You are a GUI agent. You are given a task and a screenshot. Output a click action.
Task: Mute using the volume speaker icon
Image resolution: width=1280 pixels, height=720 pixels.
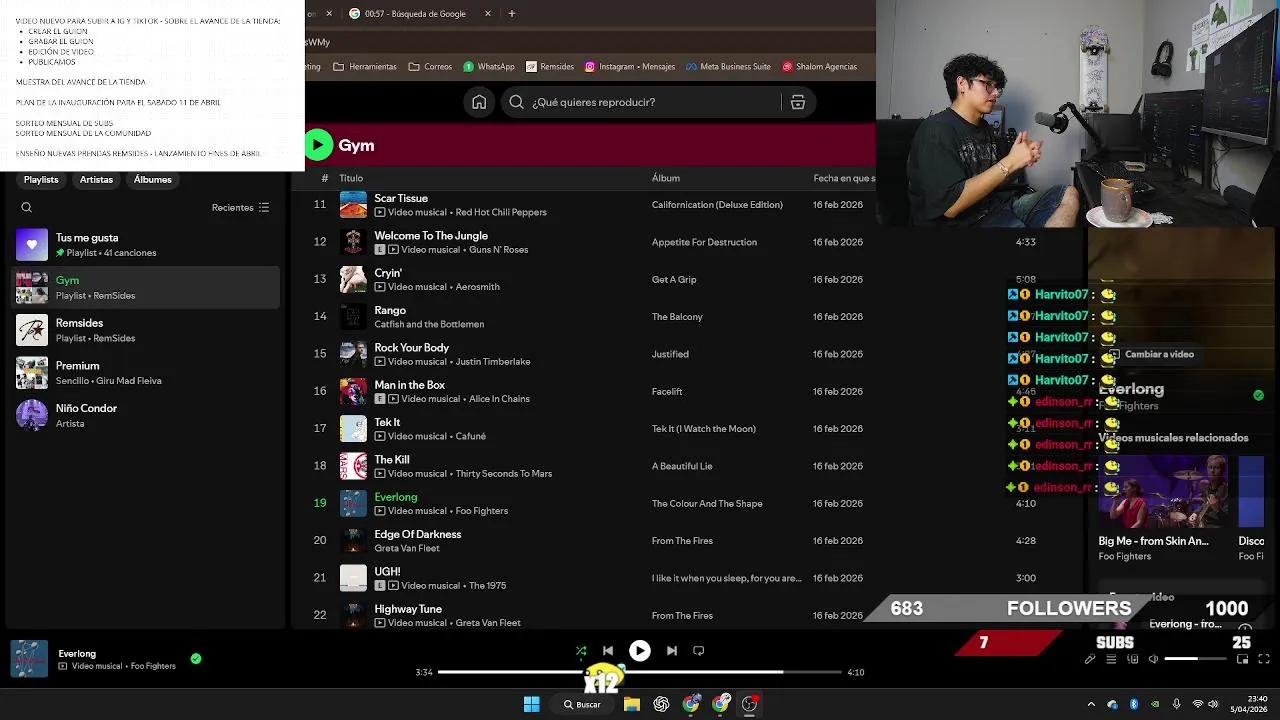[x=1153, y=659]
